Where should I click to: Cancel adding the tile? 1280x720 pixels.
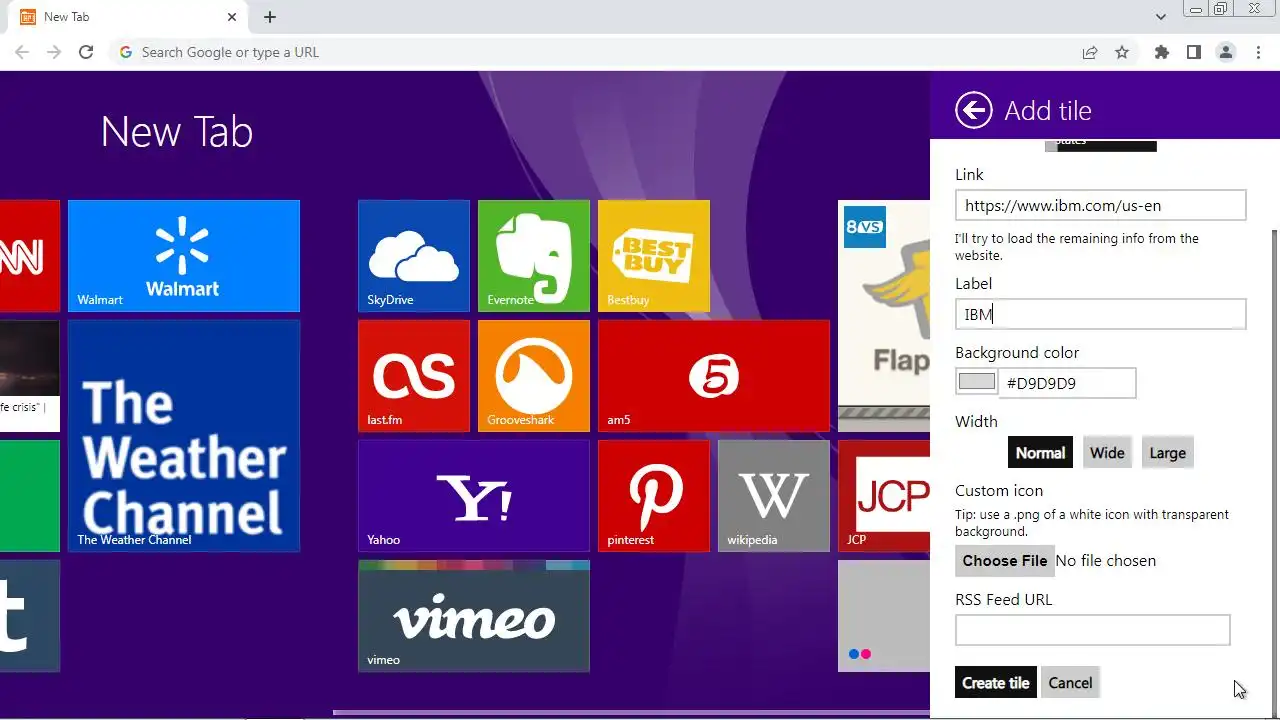point(1070,683)
